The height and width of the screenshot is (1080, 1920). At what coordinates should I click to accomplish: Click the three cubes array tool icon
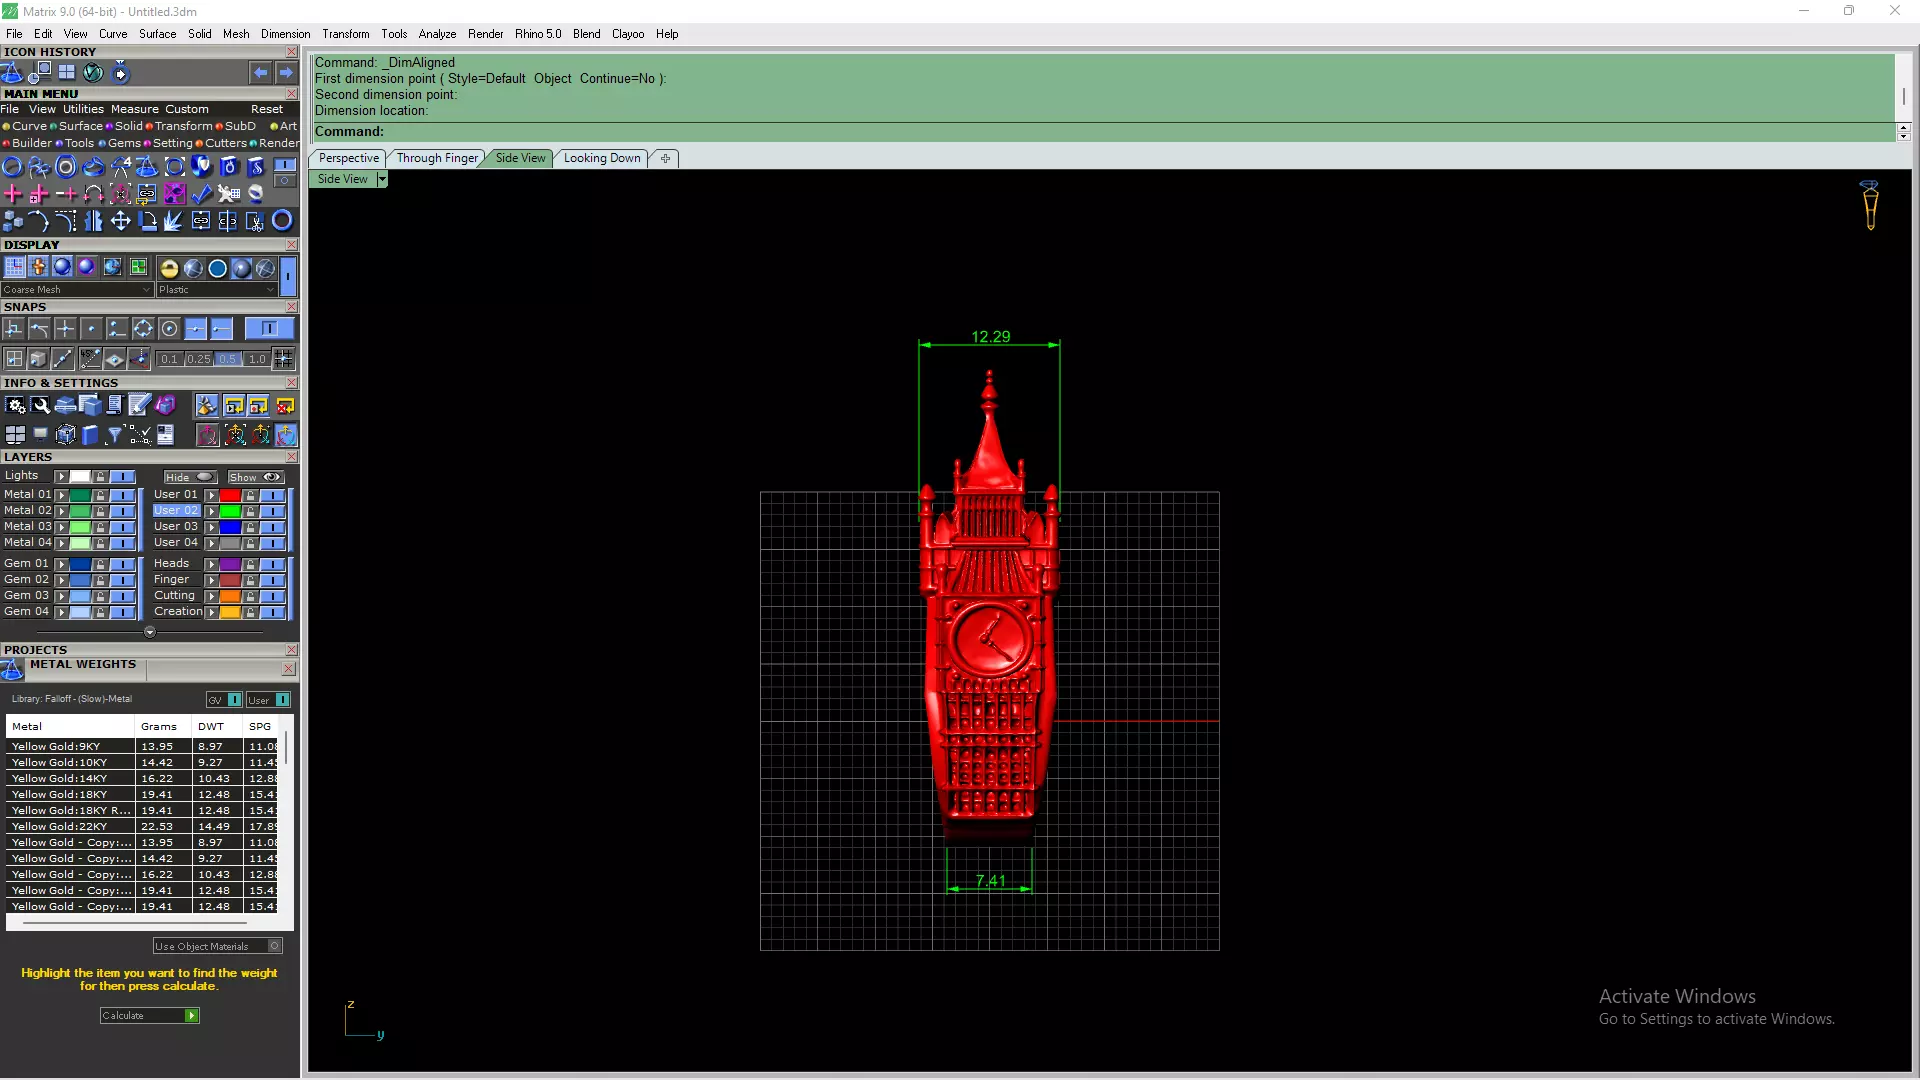click(13, 221)
